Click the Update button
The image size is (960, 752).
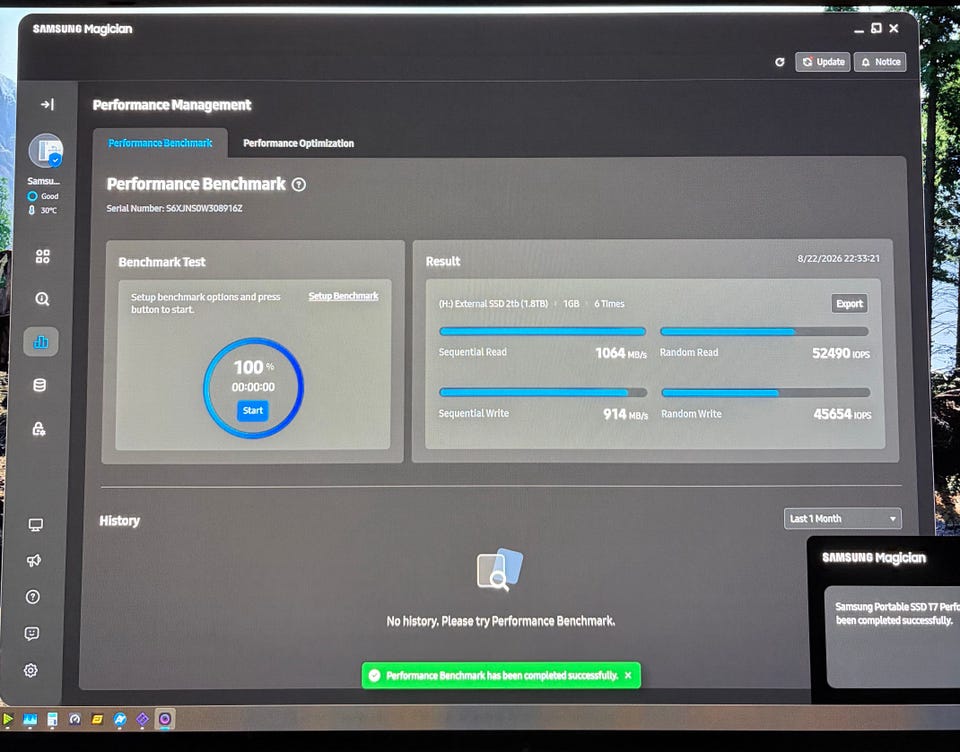[822, 62]
